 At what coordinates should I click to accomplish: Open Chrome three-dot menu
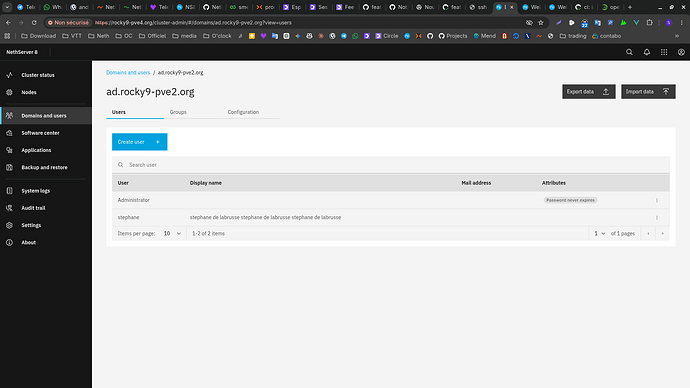coord(681,22)
